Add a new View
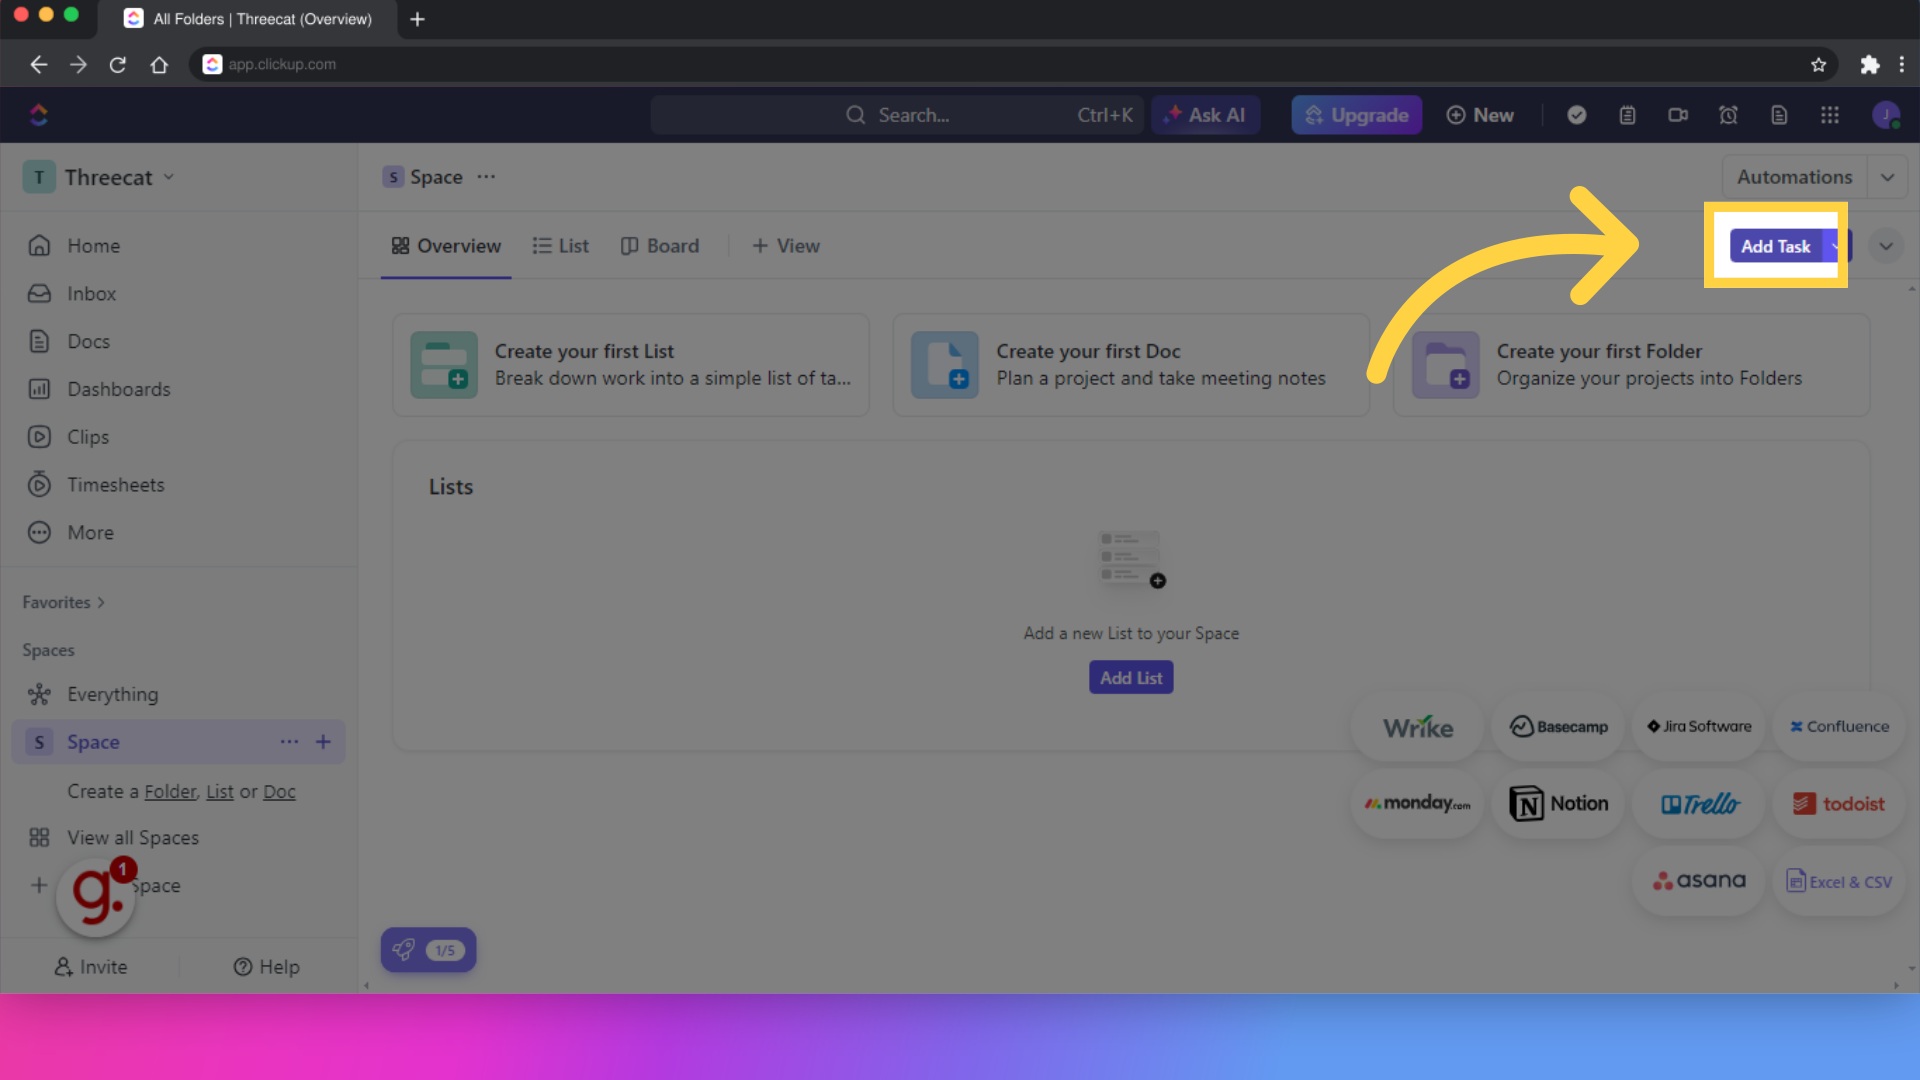 [786, 246]
